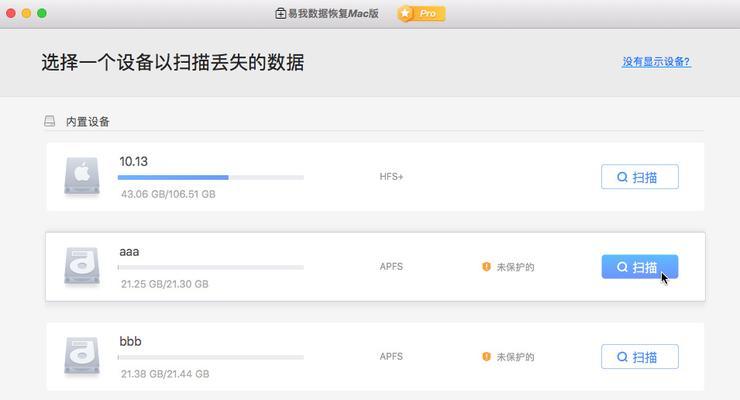Click the unprotected shield icon for bbb
The width and height of the screenshot is (740, 400).
486,357
